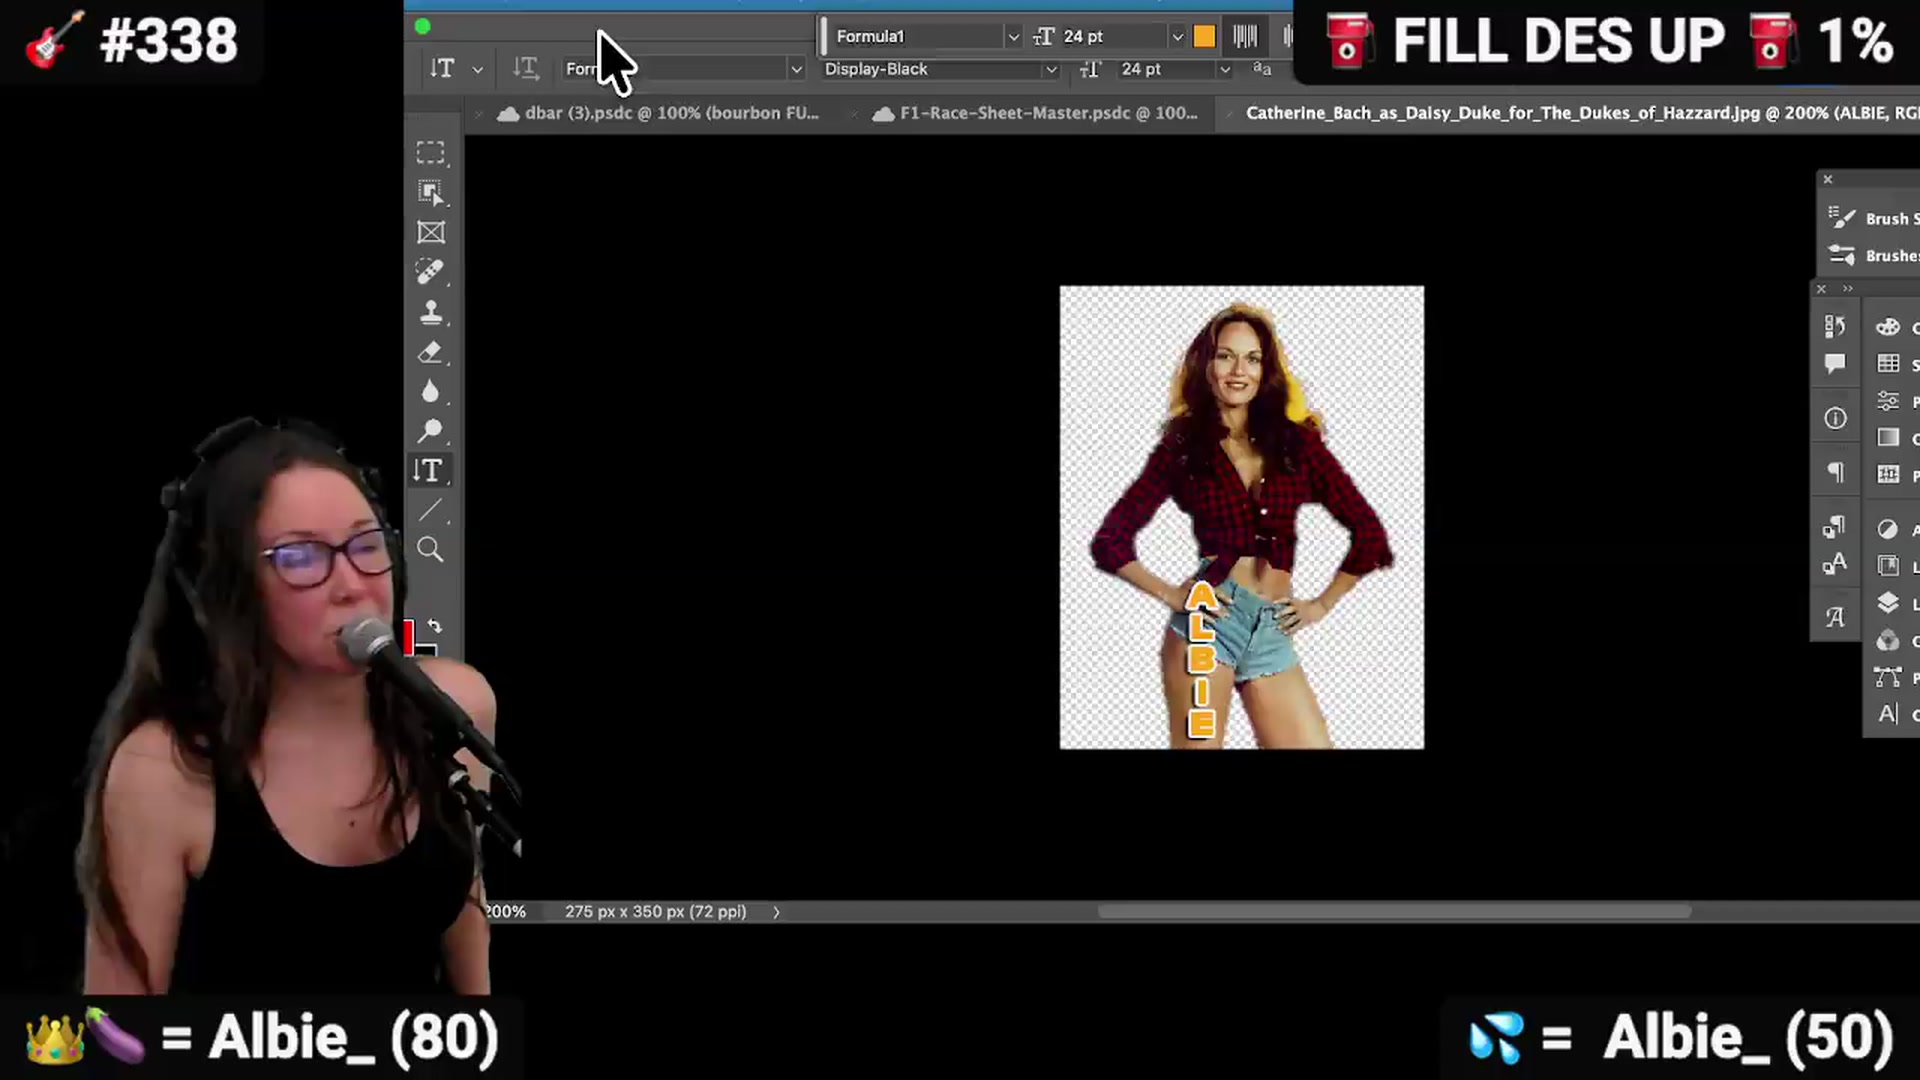This screenshot has height=1080, width=1920.
Task: Open the Paragraph Styles panel icon
Action: (1835, 527)
